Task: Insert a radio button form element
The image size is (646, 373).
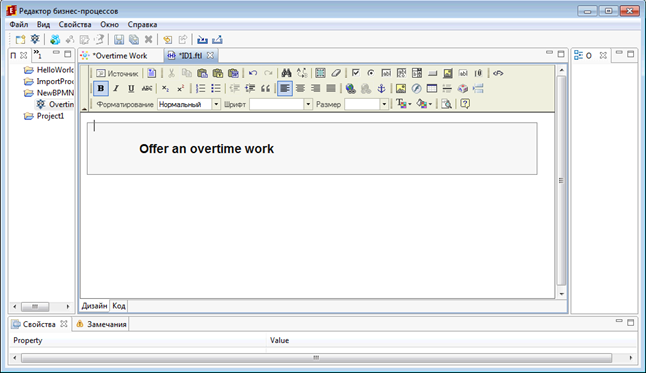Action: tap(371, 73)
